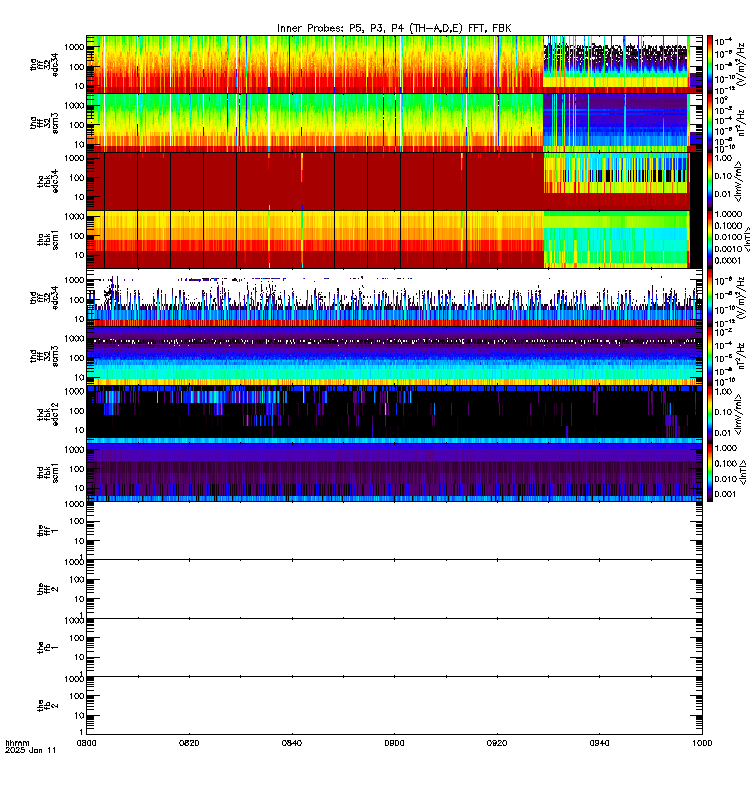The height and width of the screenshot is (800, 750).
Task: Select the 'thd fbk scm1' panel label
Action: click(x=48, y=472)
